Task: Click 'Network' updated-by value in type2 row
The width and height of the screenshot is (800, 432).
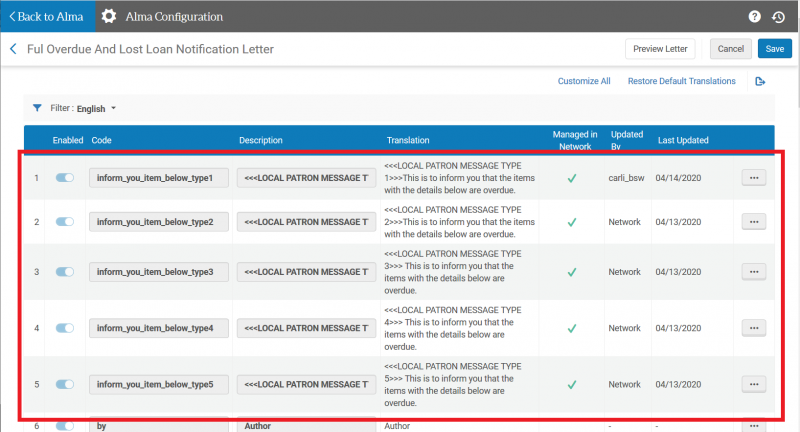Action: tap(624, 222)
